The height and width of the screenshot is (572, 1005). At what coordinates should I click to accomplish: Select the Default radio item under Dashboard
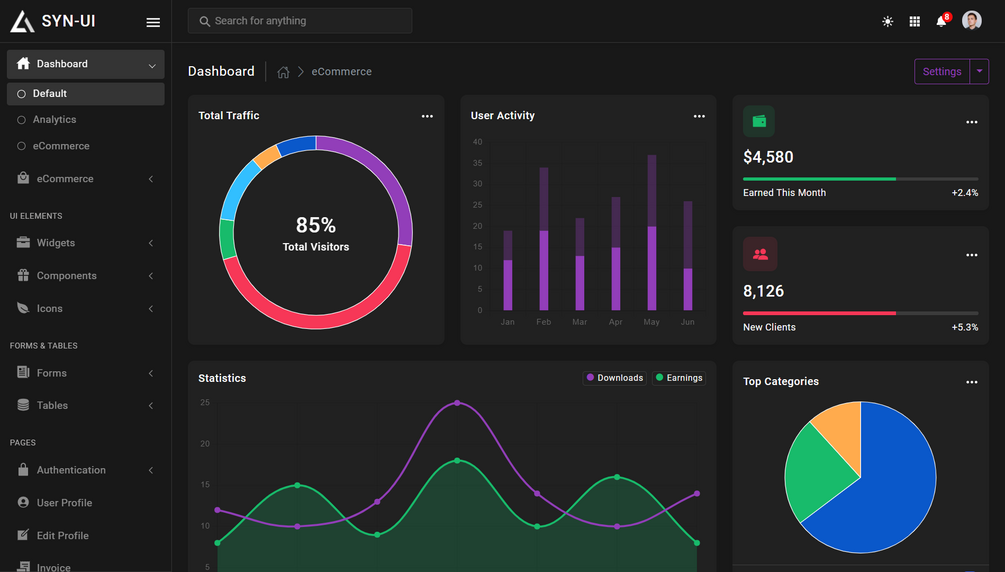point(86,94)
